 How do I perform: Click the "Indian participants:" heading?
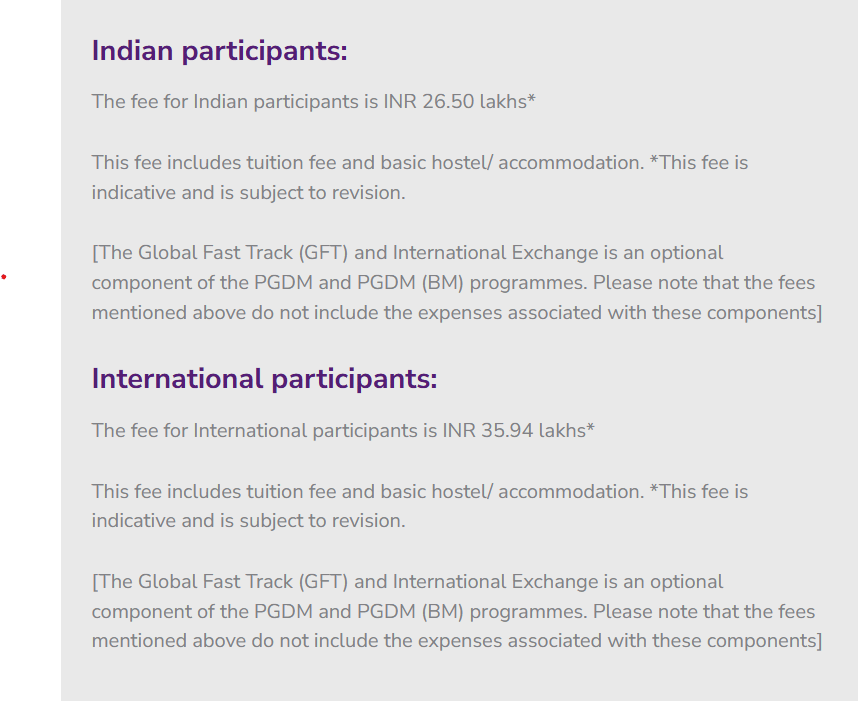click(x=219, y=51)
